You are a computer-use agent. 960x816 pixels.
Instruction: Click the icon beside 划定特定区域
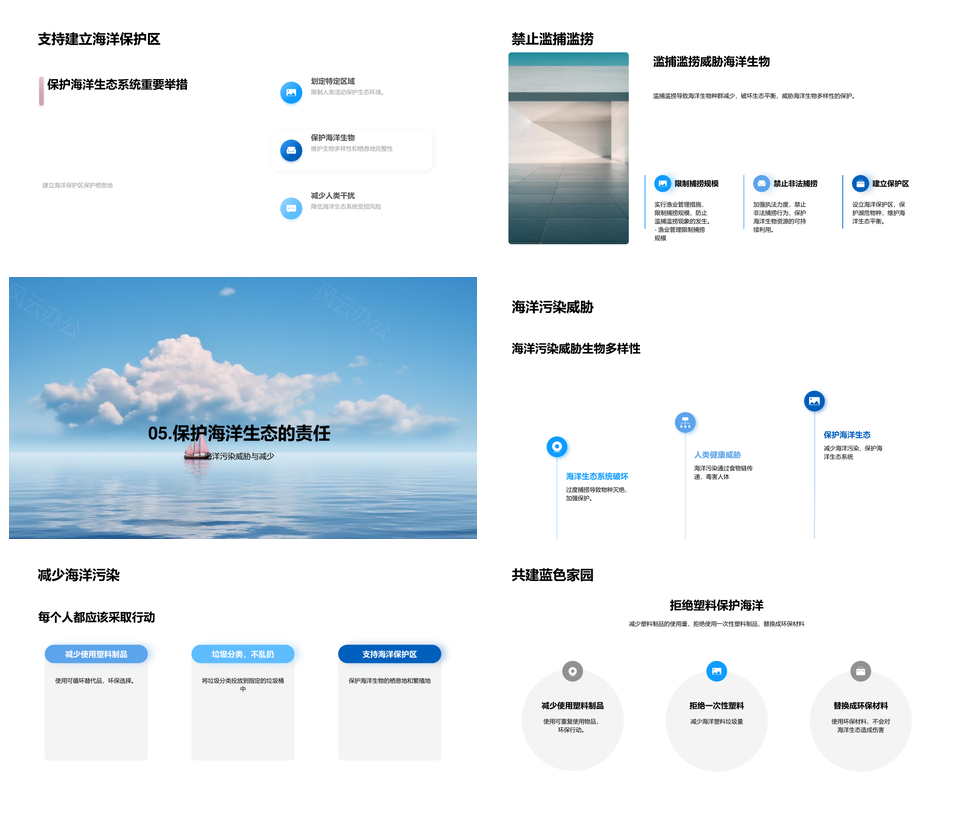click(x=291, y=92)
